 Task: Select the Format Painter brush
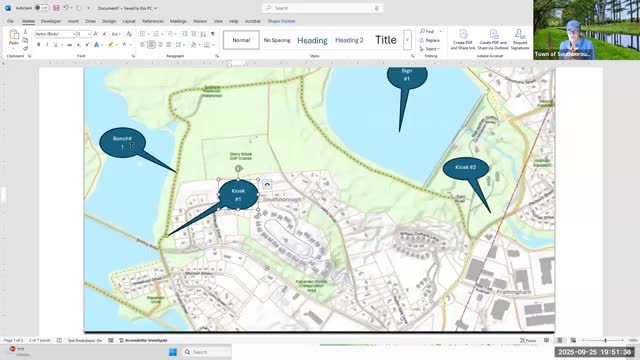25,48
